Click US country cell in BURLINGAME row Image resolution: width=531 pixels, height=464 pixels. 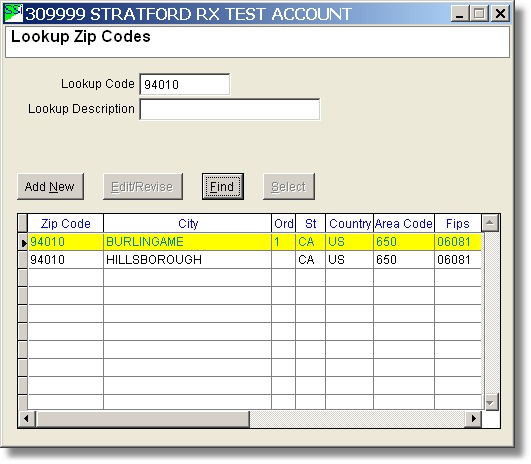[349, 242]
